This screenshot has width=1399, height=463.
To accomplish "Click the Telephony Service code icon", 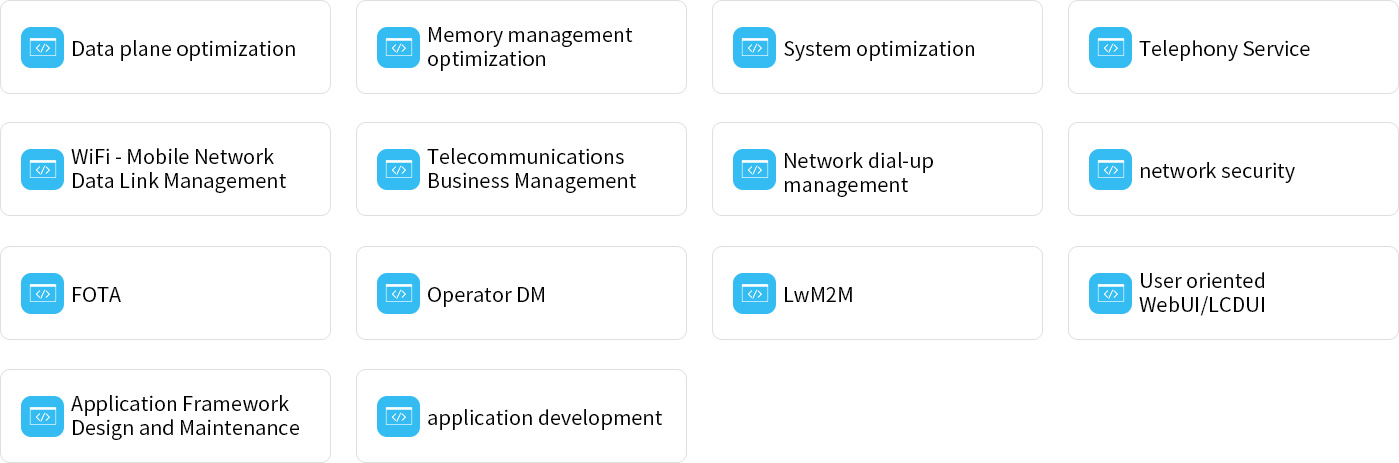I will click(x=1110, y=47).
